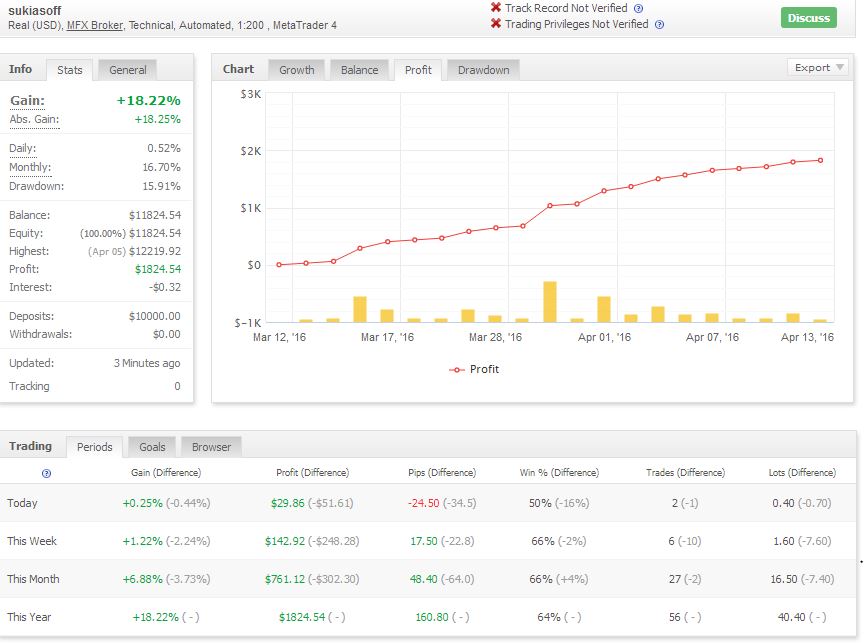
Task: Click Today's profit $29.86 cell
Action: pos(312,503)
